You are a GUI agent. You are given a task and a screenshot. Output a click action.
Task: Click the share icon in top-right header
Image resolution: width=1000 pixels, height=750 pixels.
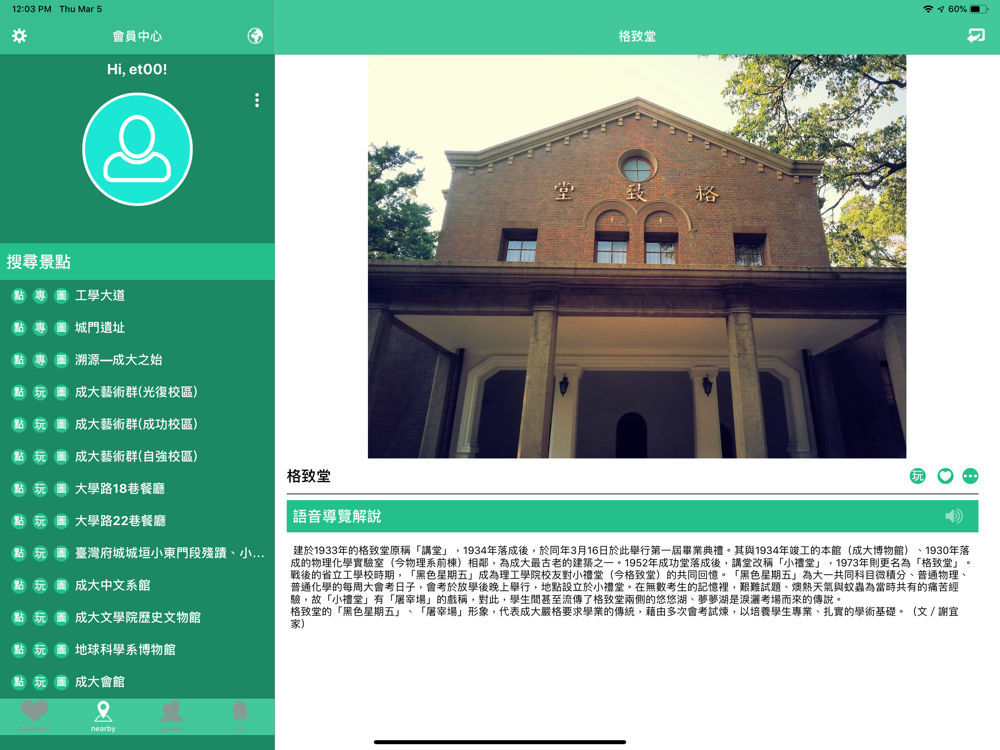(975, 36)
